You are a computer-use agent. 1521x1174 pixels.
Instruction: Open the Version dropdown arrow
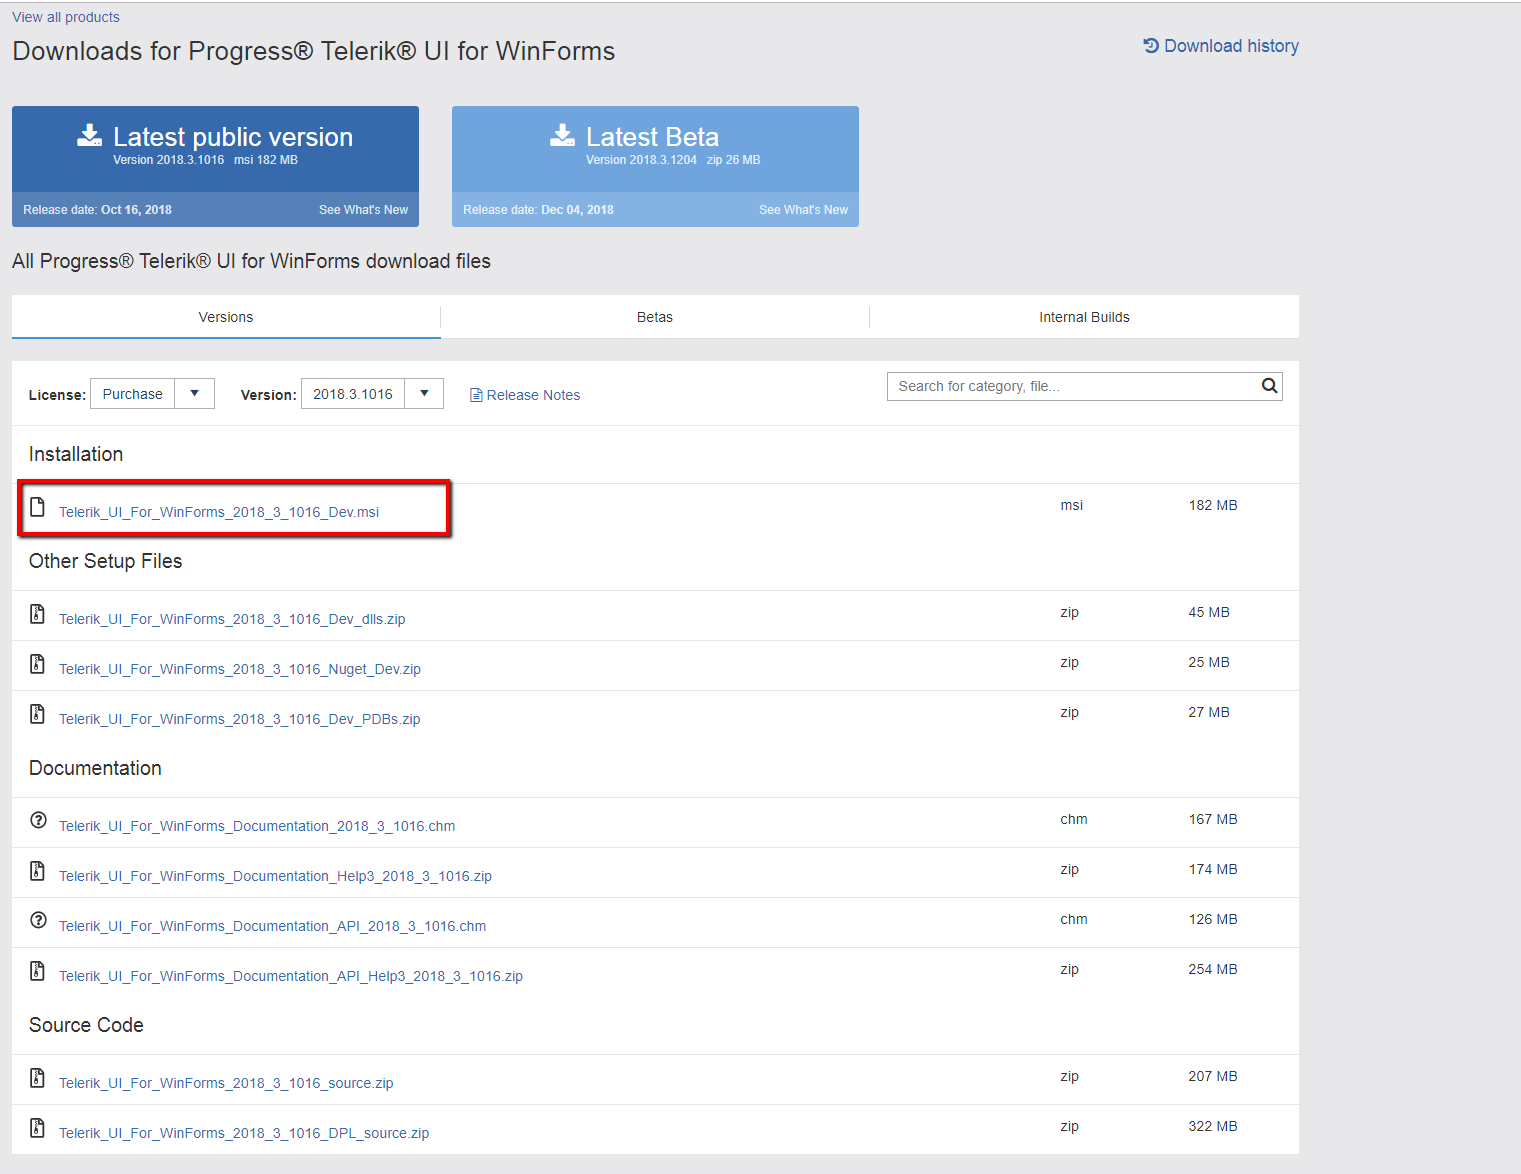(x=424, y=394)
